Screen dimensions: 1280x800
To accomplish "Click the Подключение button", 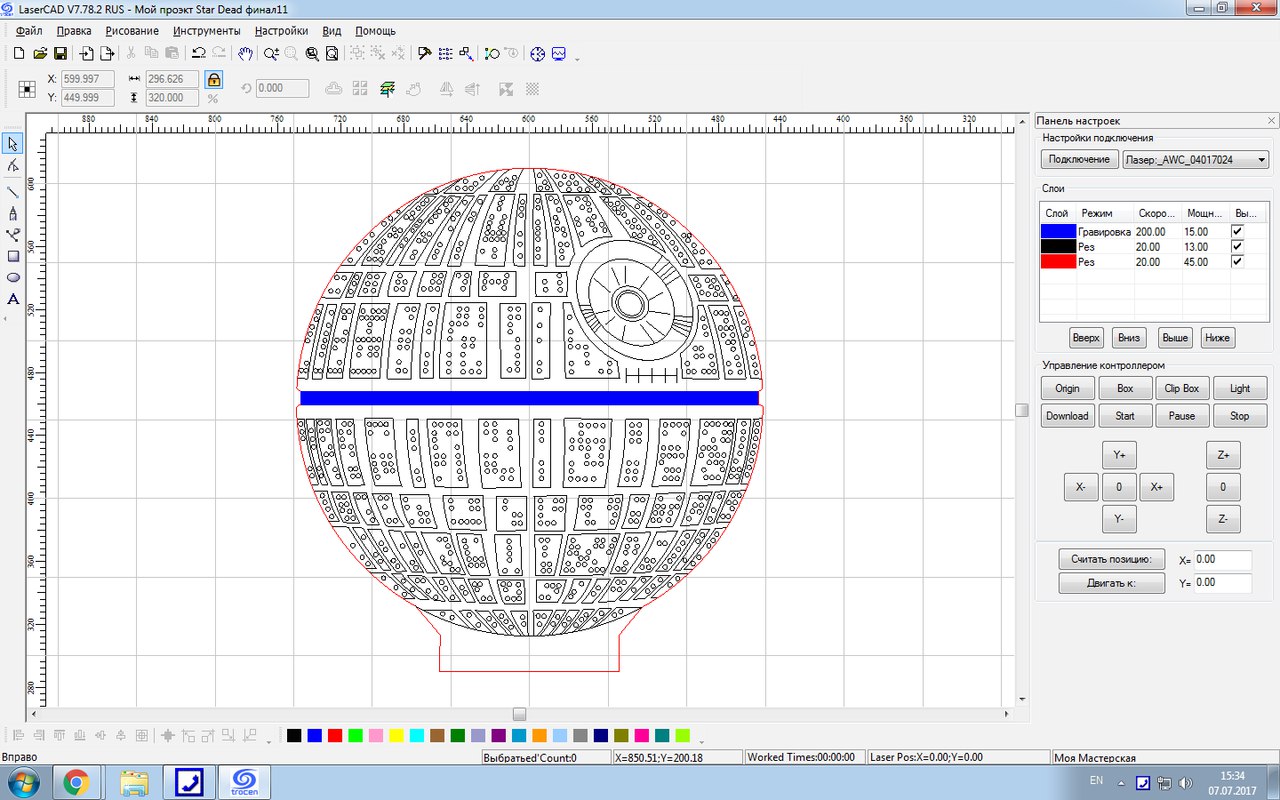I will coord(1078,159).
